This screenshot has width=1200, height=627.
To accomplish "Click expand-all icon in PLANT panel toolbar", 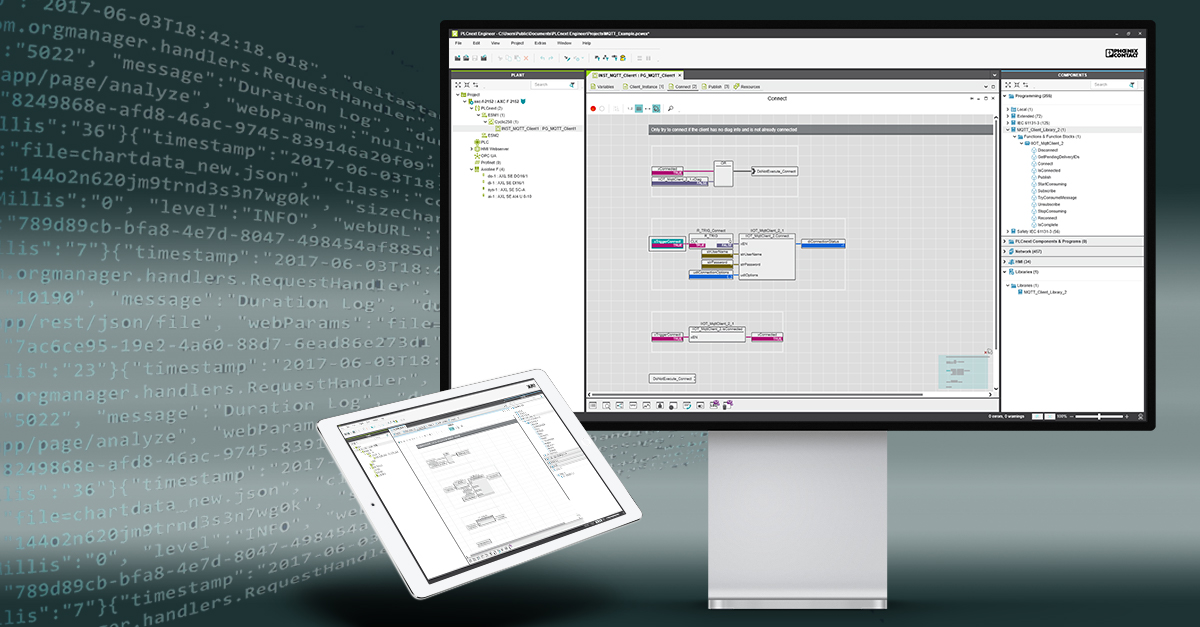I will pyautogui.click(x=458, y=85).
